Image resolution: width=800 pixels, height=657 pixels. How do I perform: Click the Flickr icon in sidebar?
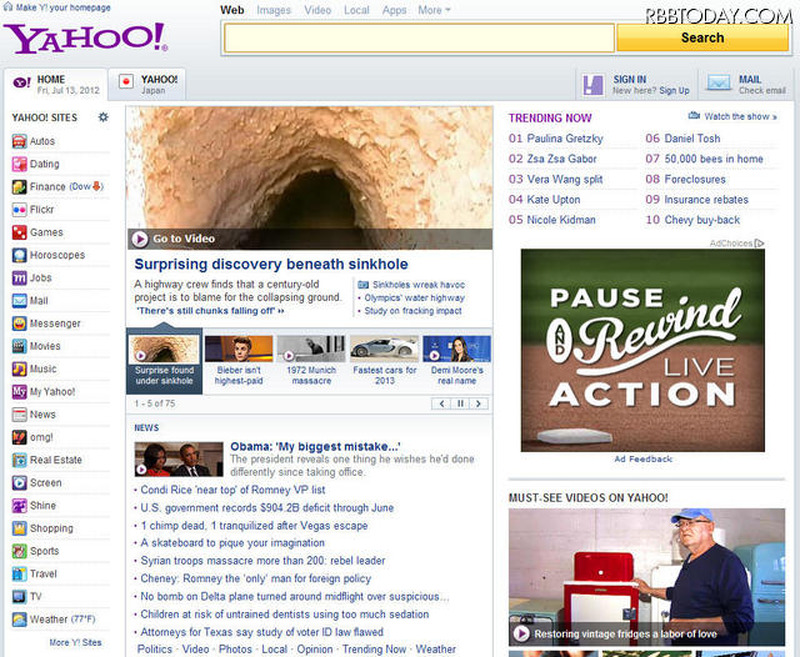19,210
